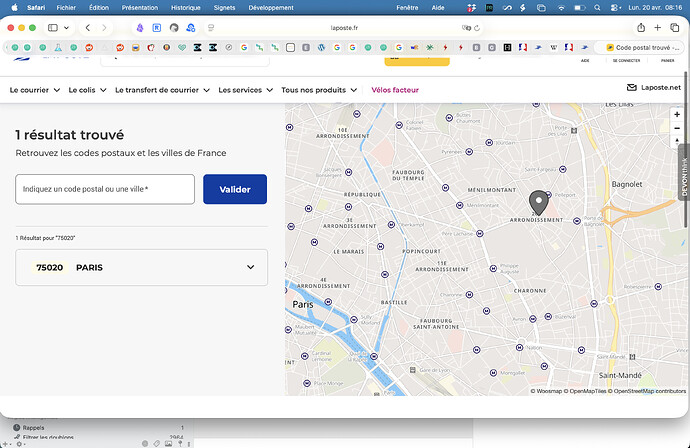690x448 pixels.
Task: Open the Wikipedia W favorite bookmark
Action: (x=554, y=48)
